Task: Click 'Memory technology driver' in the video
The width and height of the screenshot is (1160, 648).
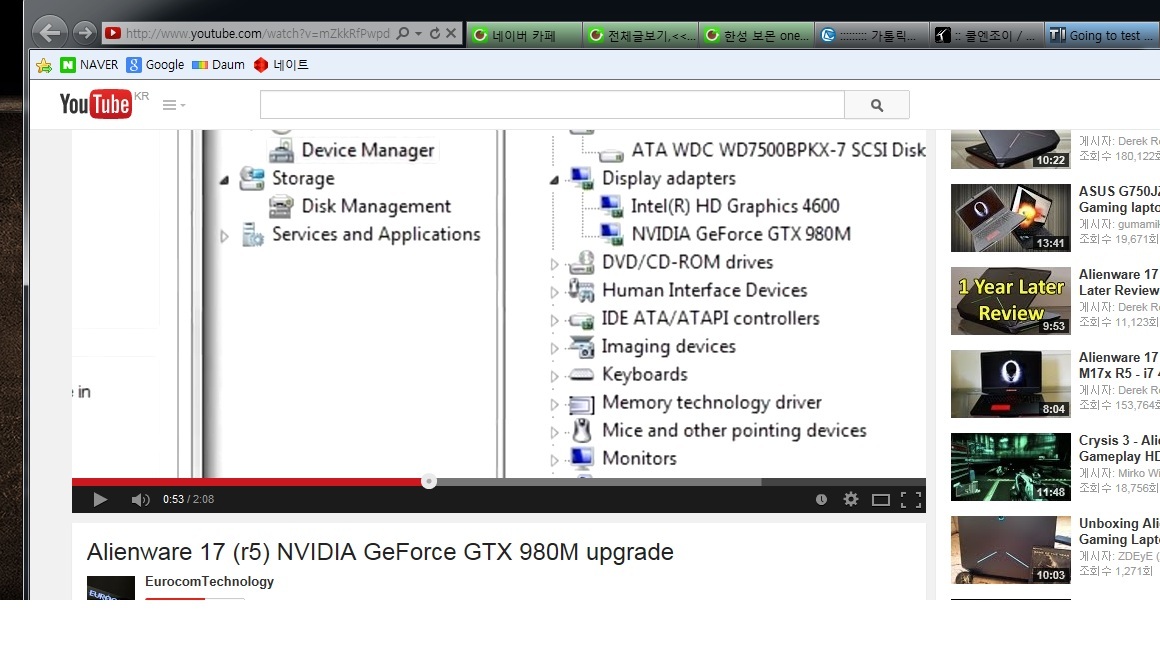Action: [x=712, y=402]
